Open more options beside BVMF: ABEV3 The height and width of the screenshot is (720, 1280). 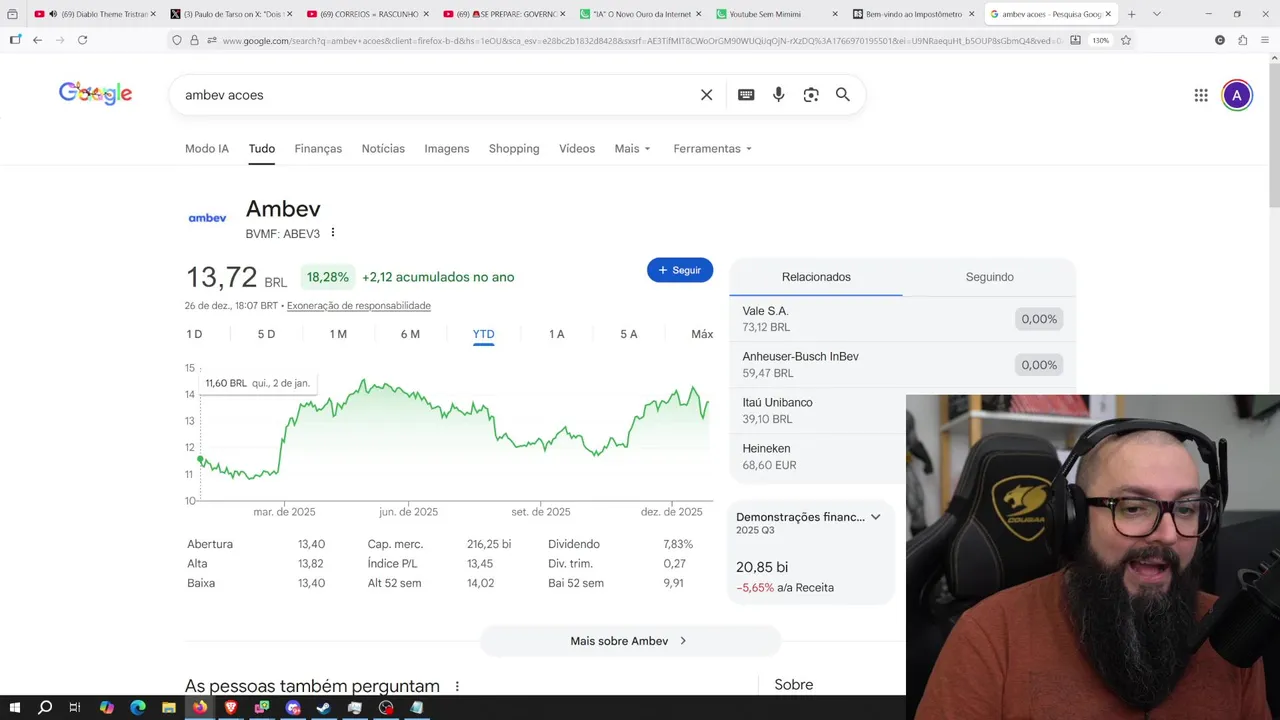click(333, 233)
